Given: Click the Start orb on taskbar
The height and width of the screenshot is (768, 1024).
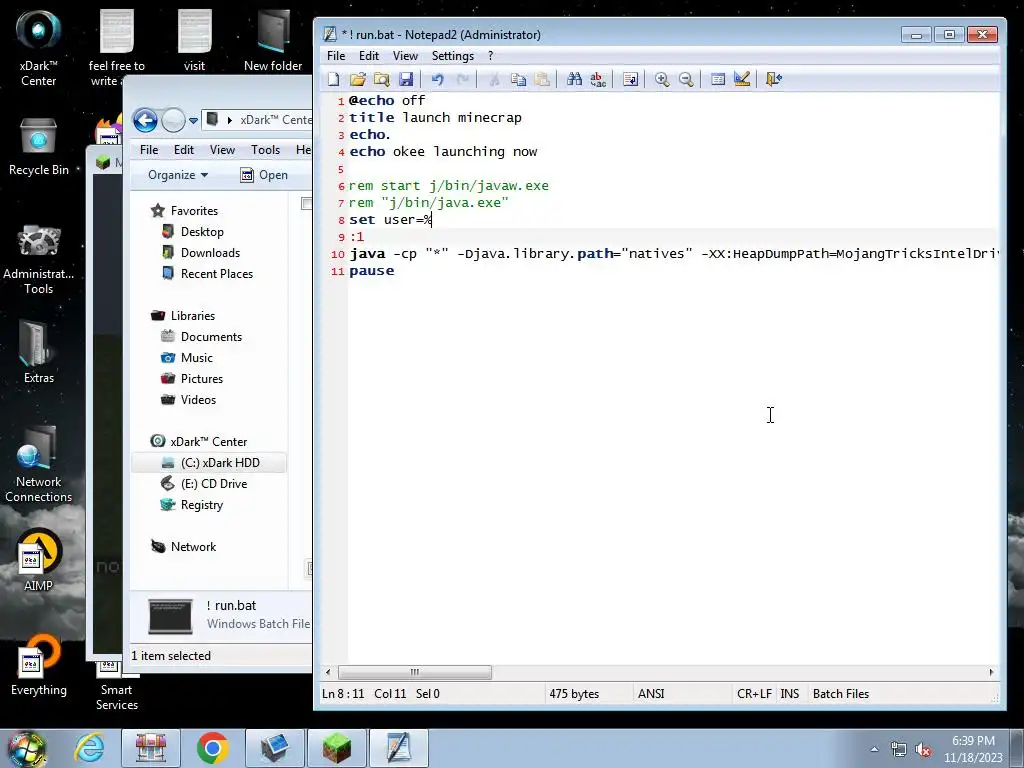Looking at the screenshot, I should tap(26, 748).
